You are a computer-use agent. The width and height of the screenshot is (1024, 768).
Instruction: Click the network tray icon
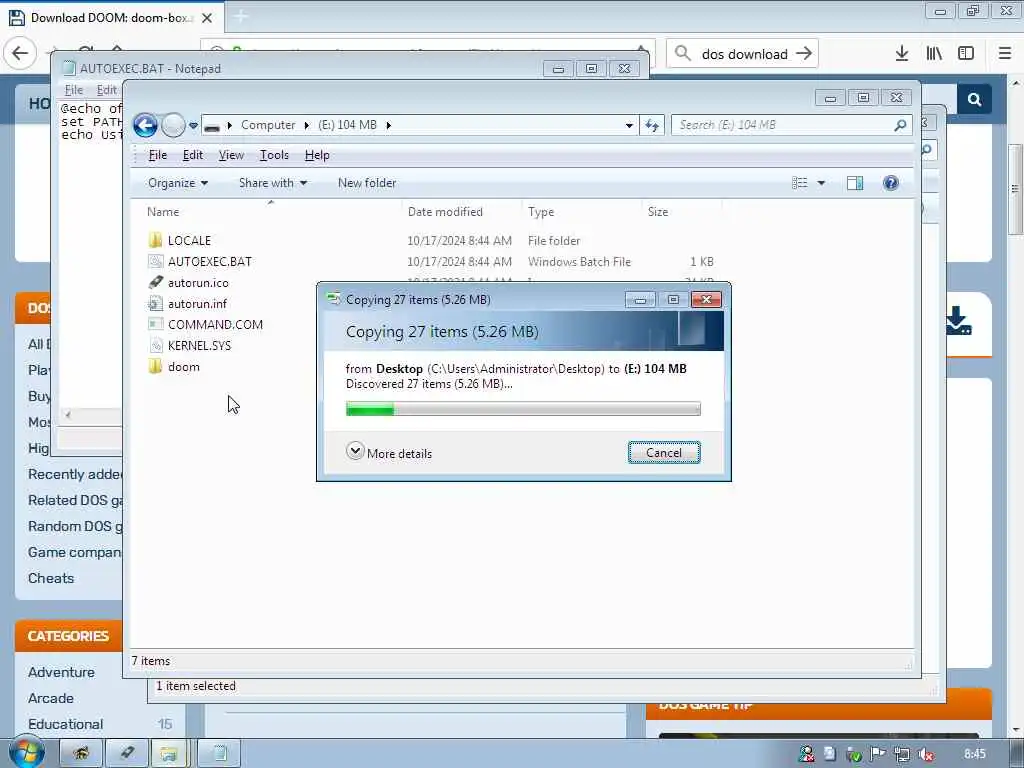tap(902, 755)
